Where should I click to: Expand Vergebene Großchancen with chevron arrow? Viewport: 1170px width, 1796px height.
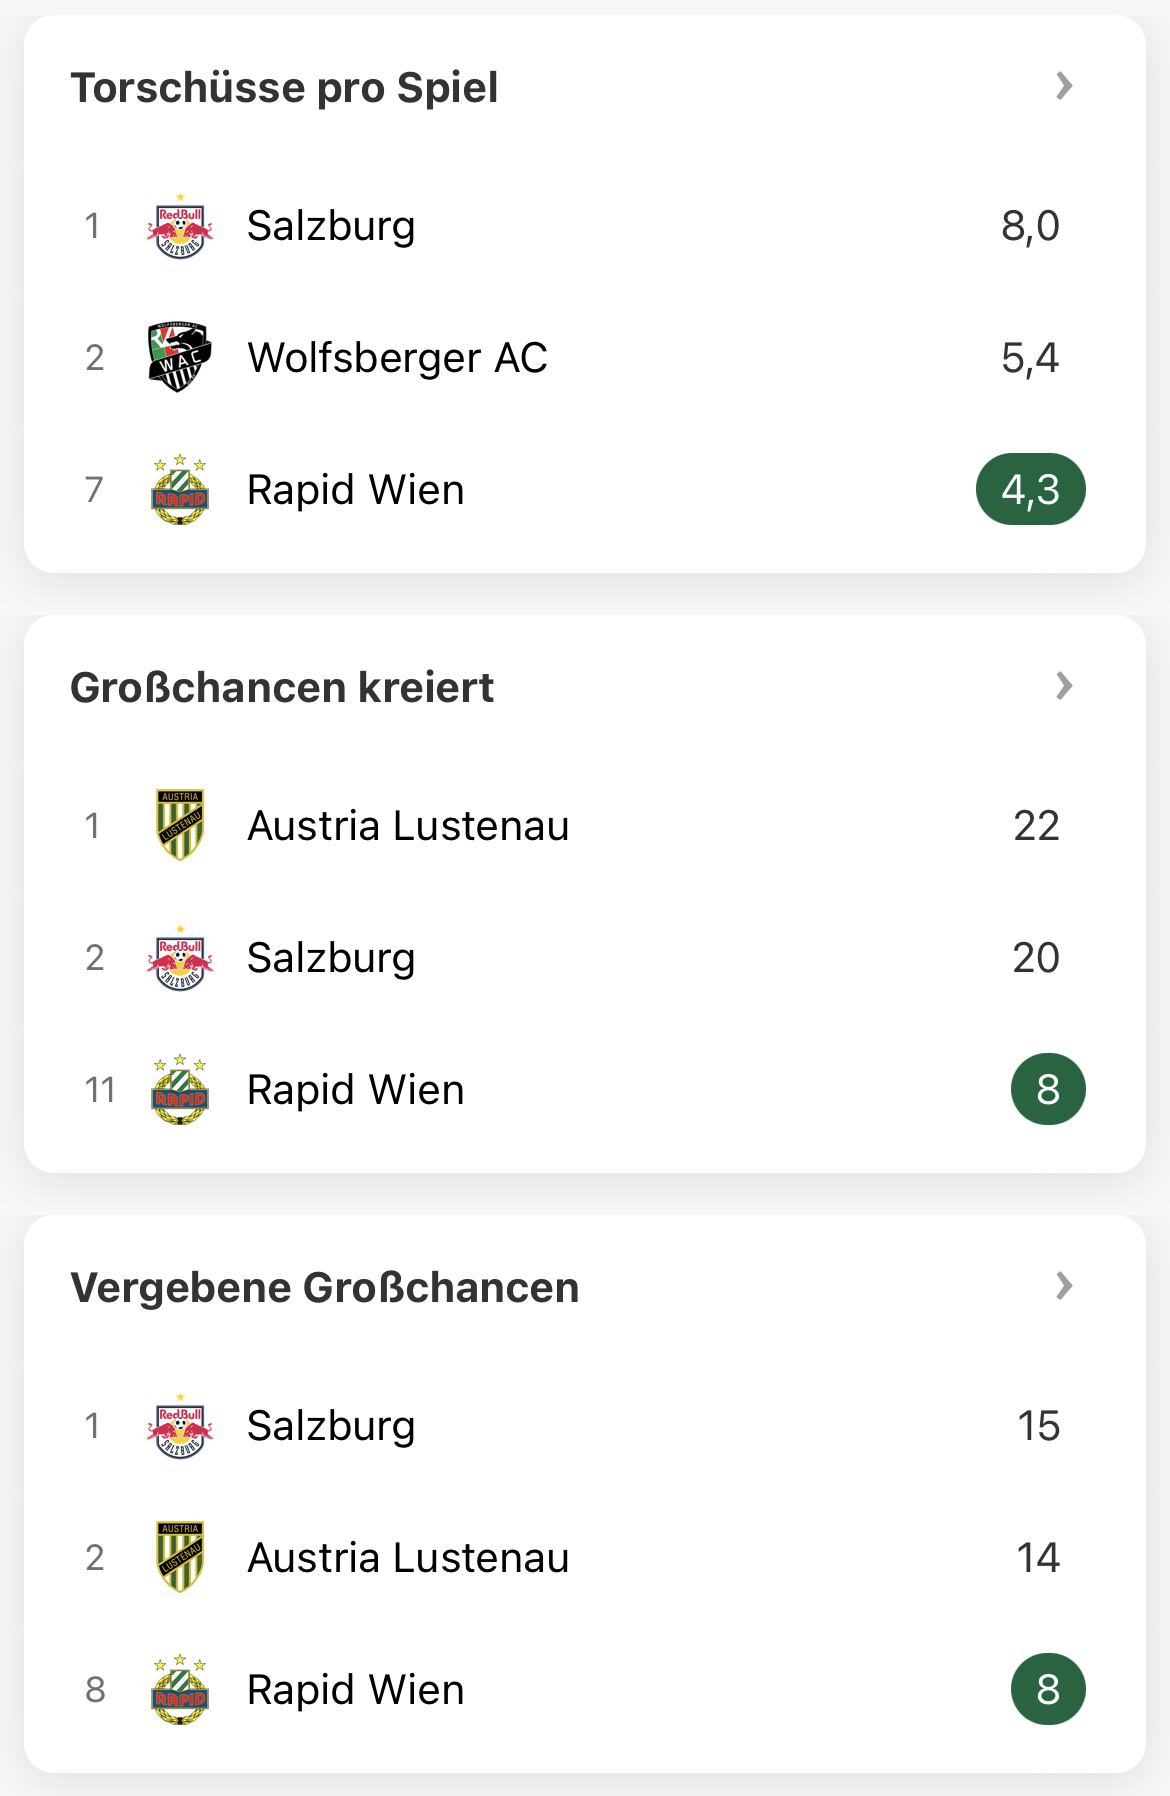[1064, 1286]
